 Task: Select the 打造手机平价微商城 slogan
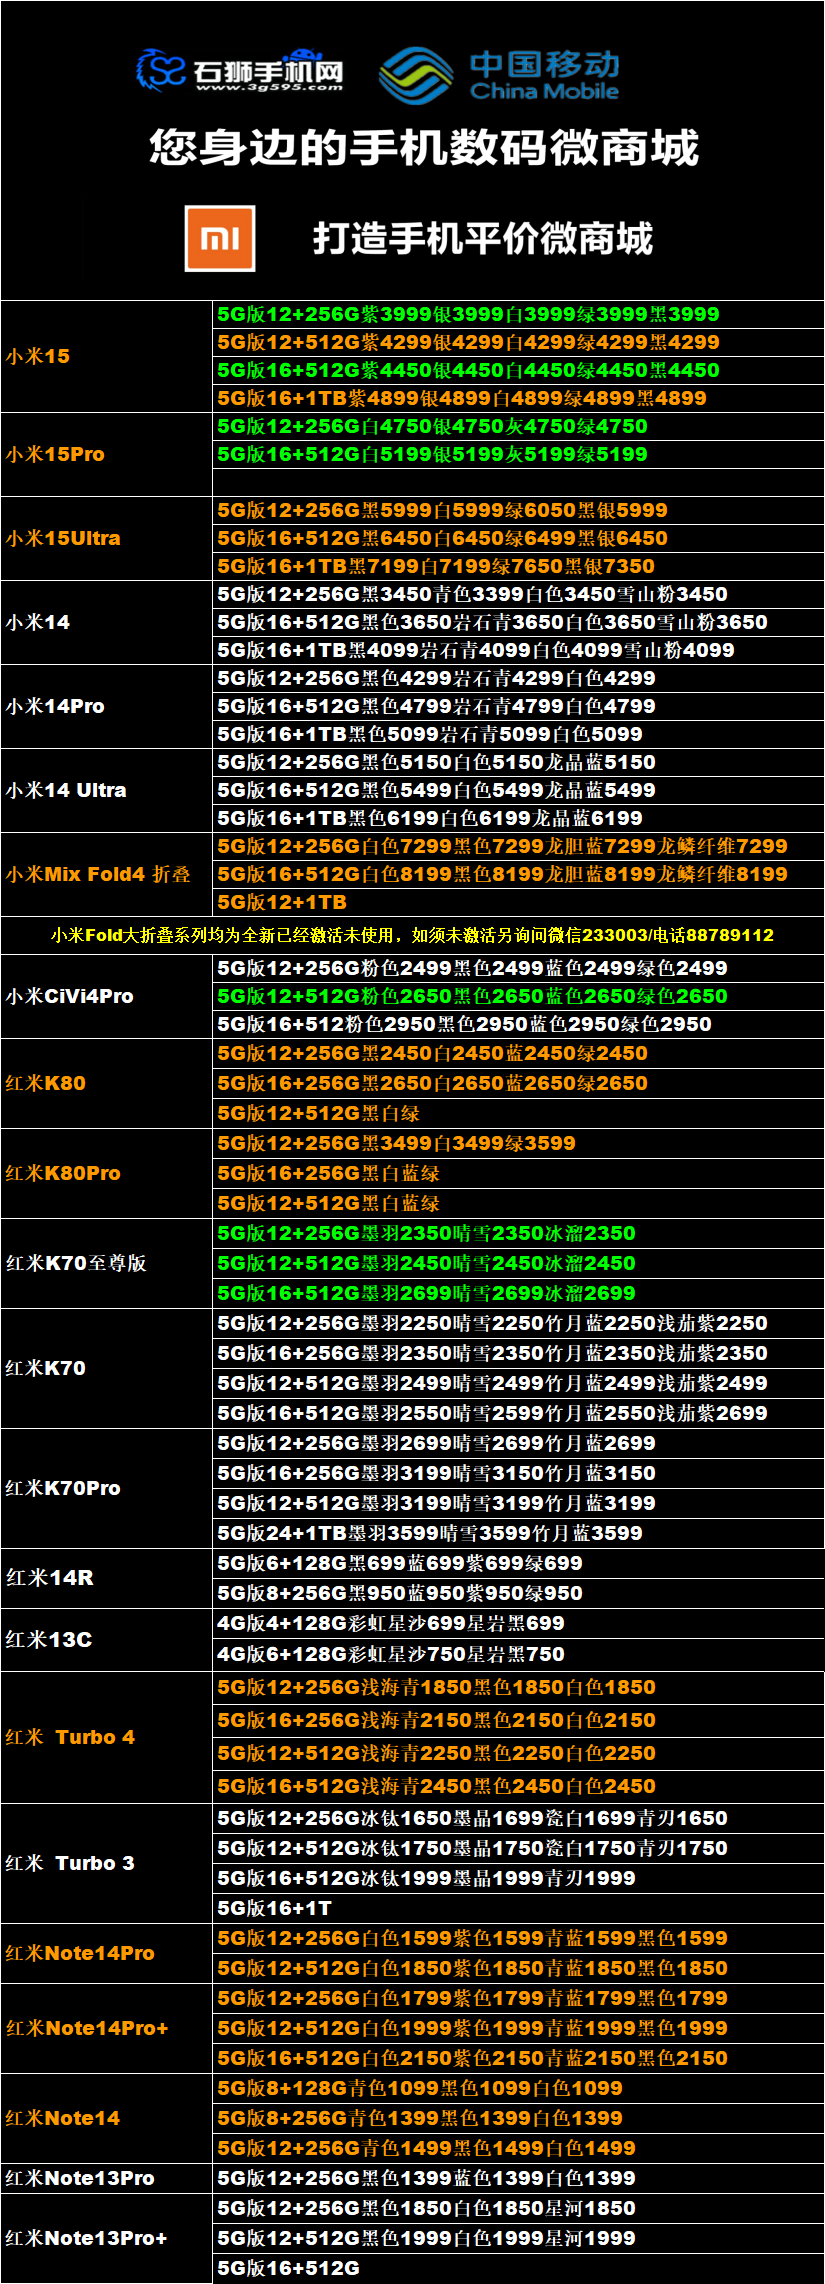483,239
